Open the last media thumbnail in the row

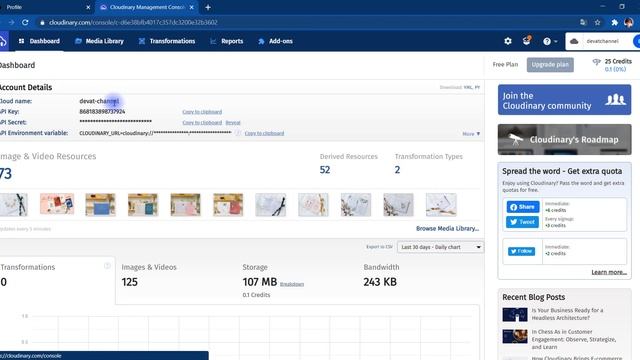[x=441, y=204]
